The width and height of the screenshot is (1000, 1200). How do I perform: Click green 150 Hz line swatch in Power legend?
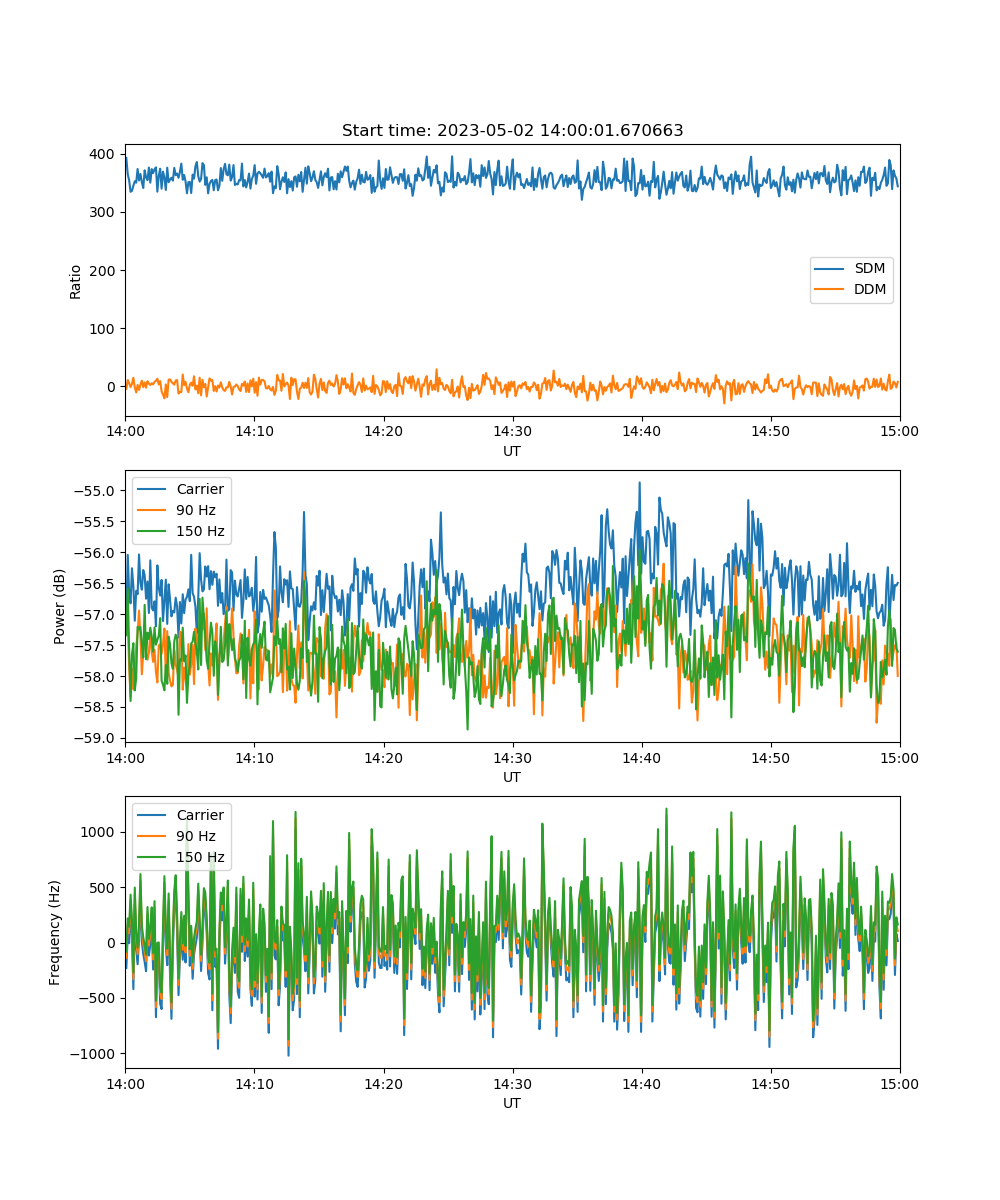(153, 531)
